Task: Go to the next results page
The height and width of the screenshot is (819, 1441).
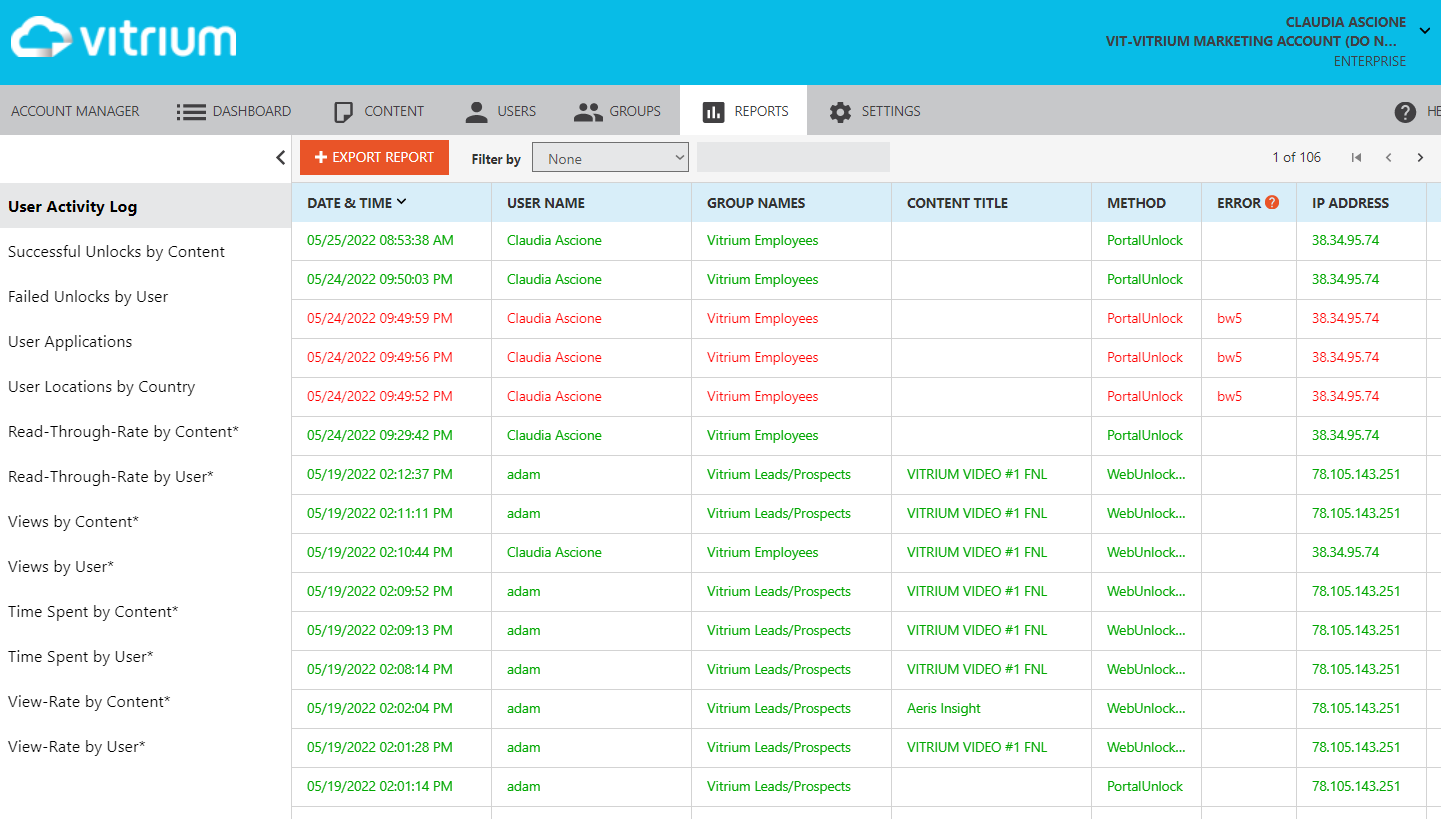Action: point(1420,158)
